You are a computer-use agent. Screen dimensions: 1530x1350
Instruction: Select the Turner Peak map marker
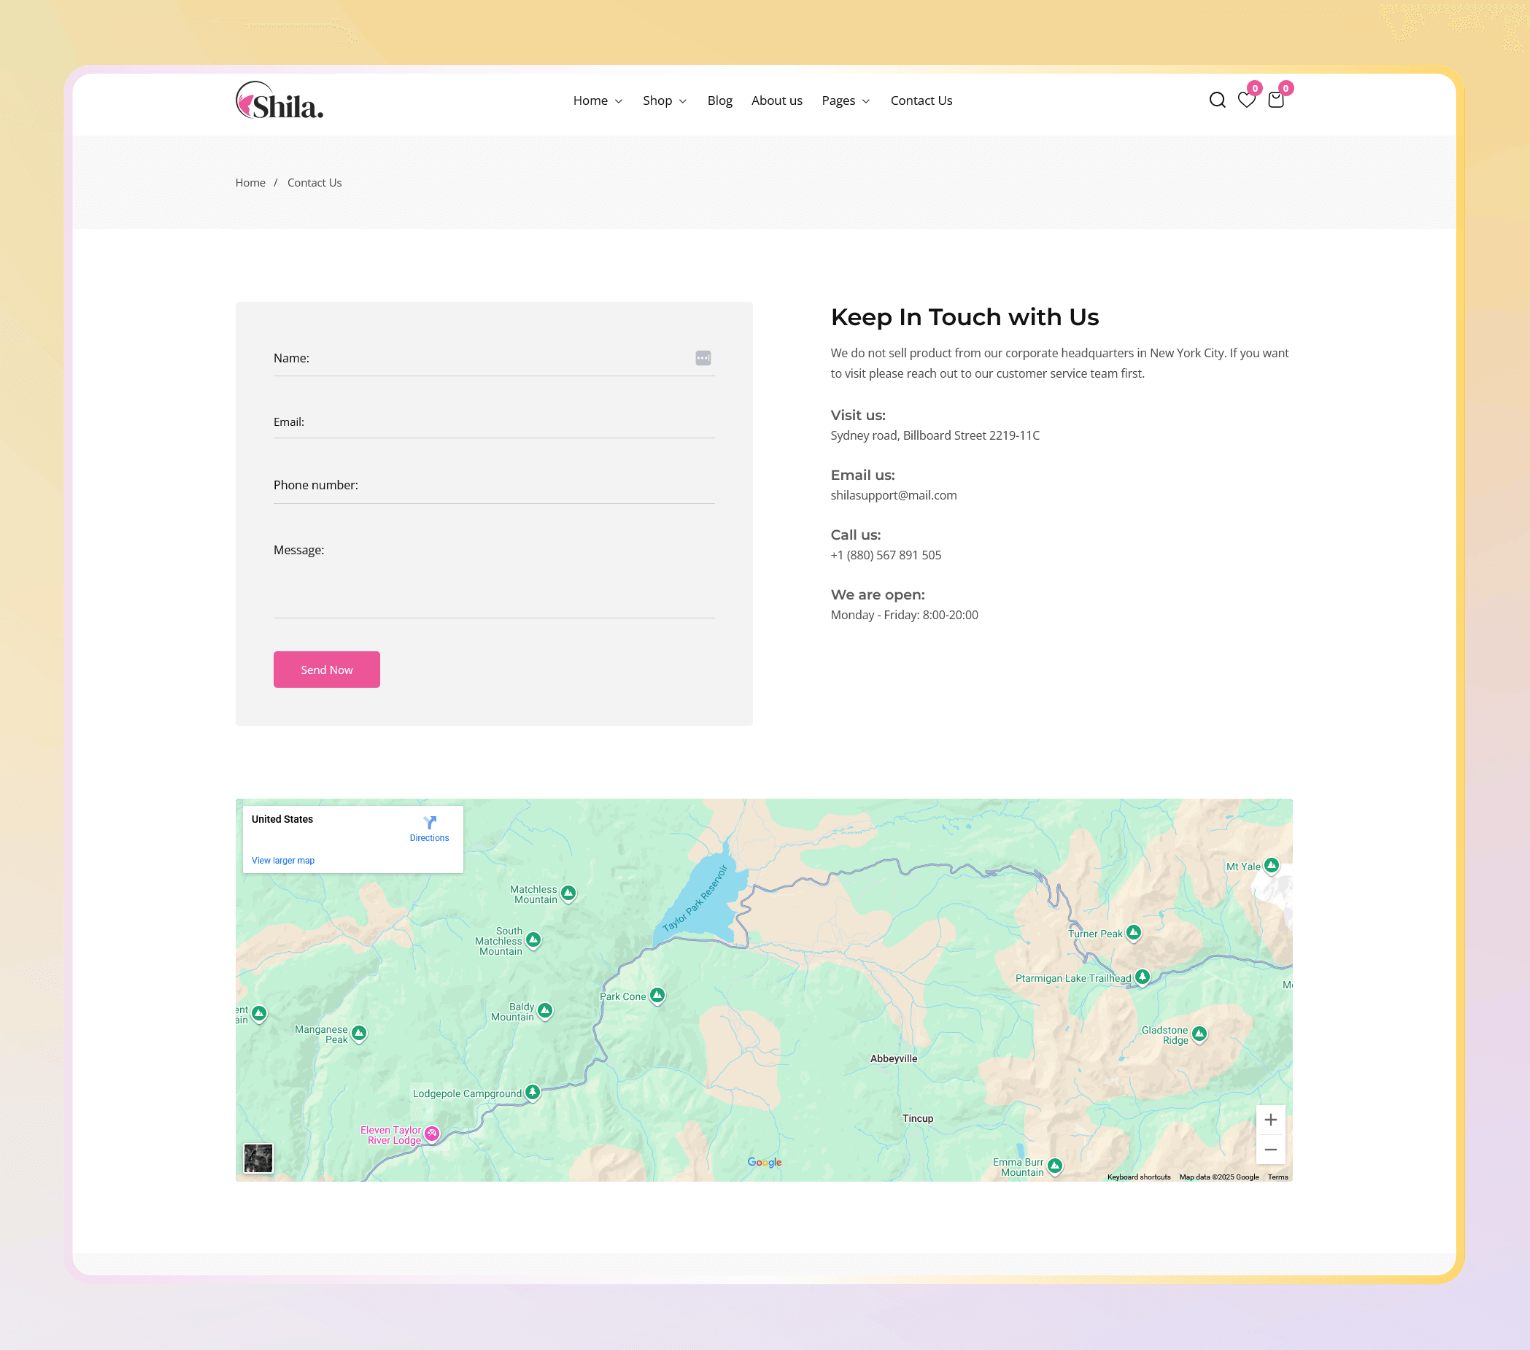pyautogui.click(x=1133, y=933)
